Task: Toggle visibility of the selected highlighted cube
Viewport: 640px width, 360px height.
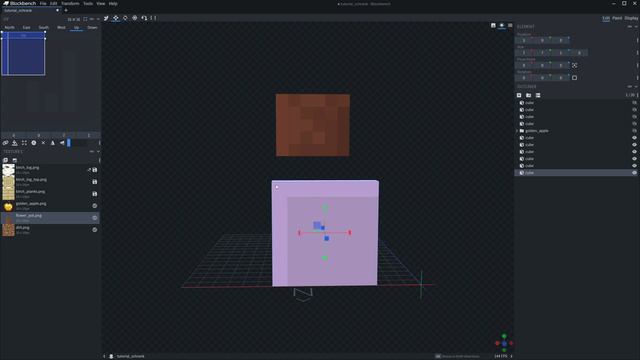Action: click(x=634, y=173)
